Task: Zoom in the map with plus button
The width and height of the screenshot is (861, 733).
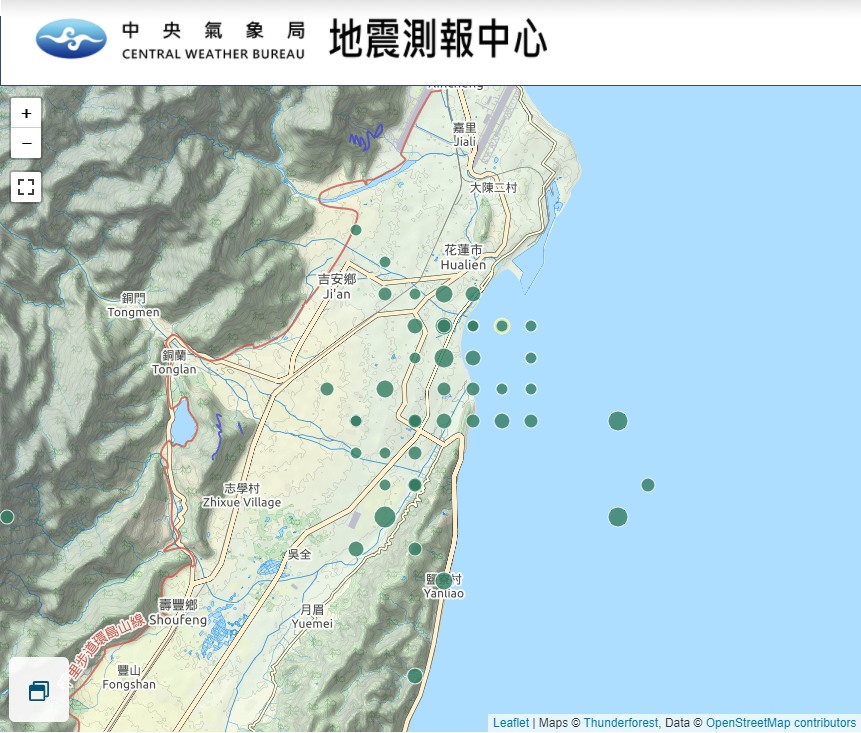Action: (x=26, y=114)
